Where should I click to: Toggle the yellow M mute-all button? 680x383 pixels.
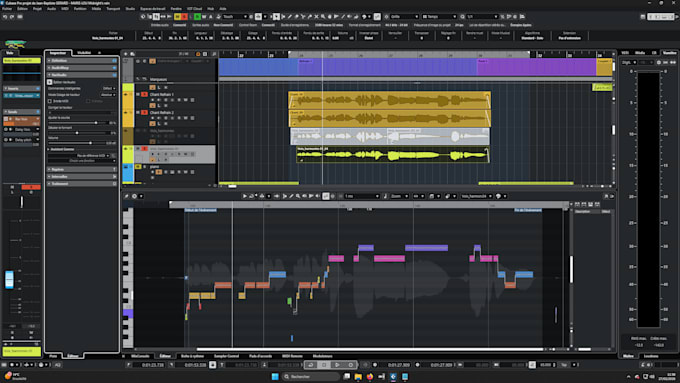[x=177, y=16]
